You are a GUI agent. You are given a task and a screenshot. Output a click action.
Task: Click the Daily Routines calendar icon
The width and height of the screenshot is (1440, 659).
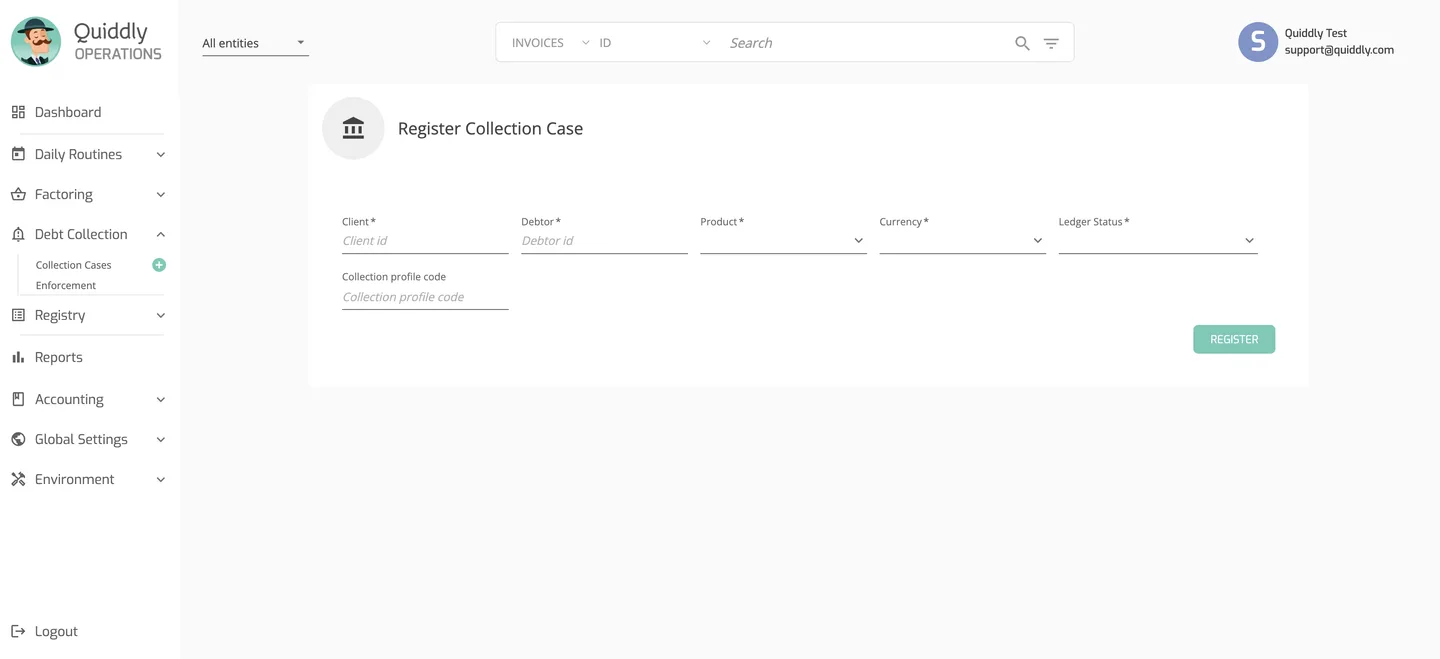(x=18, y=154)
